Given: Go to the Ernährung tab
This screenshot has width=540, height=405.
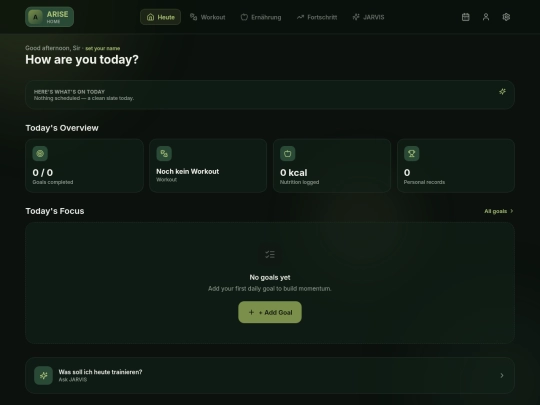Looking at the screenshot, I should pyautogui.click(x=261, y=17).
